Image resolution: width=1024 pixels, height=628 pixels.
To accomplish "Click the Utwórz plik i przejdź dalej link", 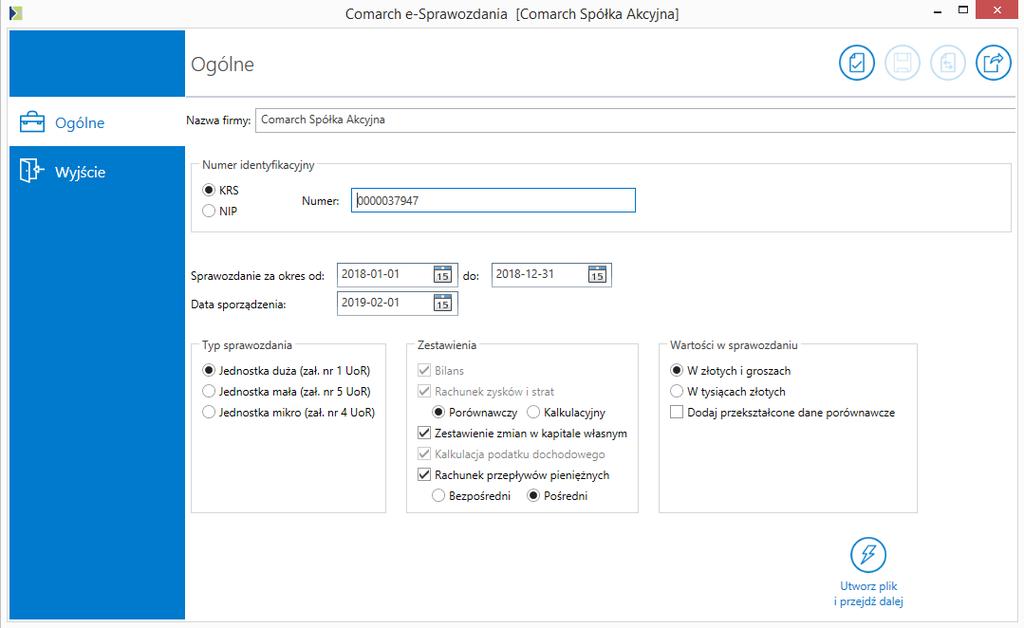I will (868, 593).
